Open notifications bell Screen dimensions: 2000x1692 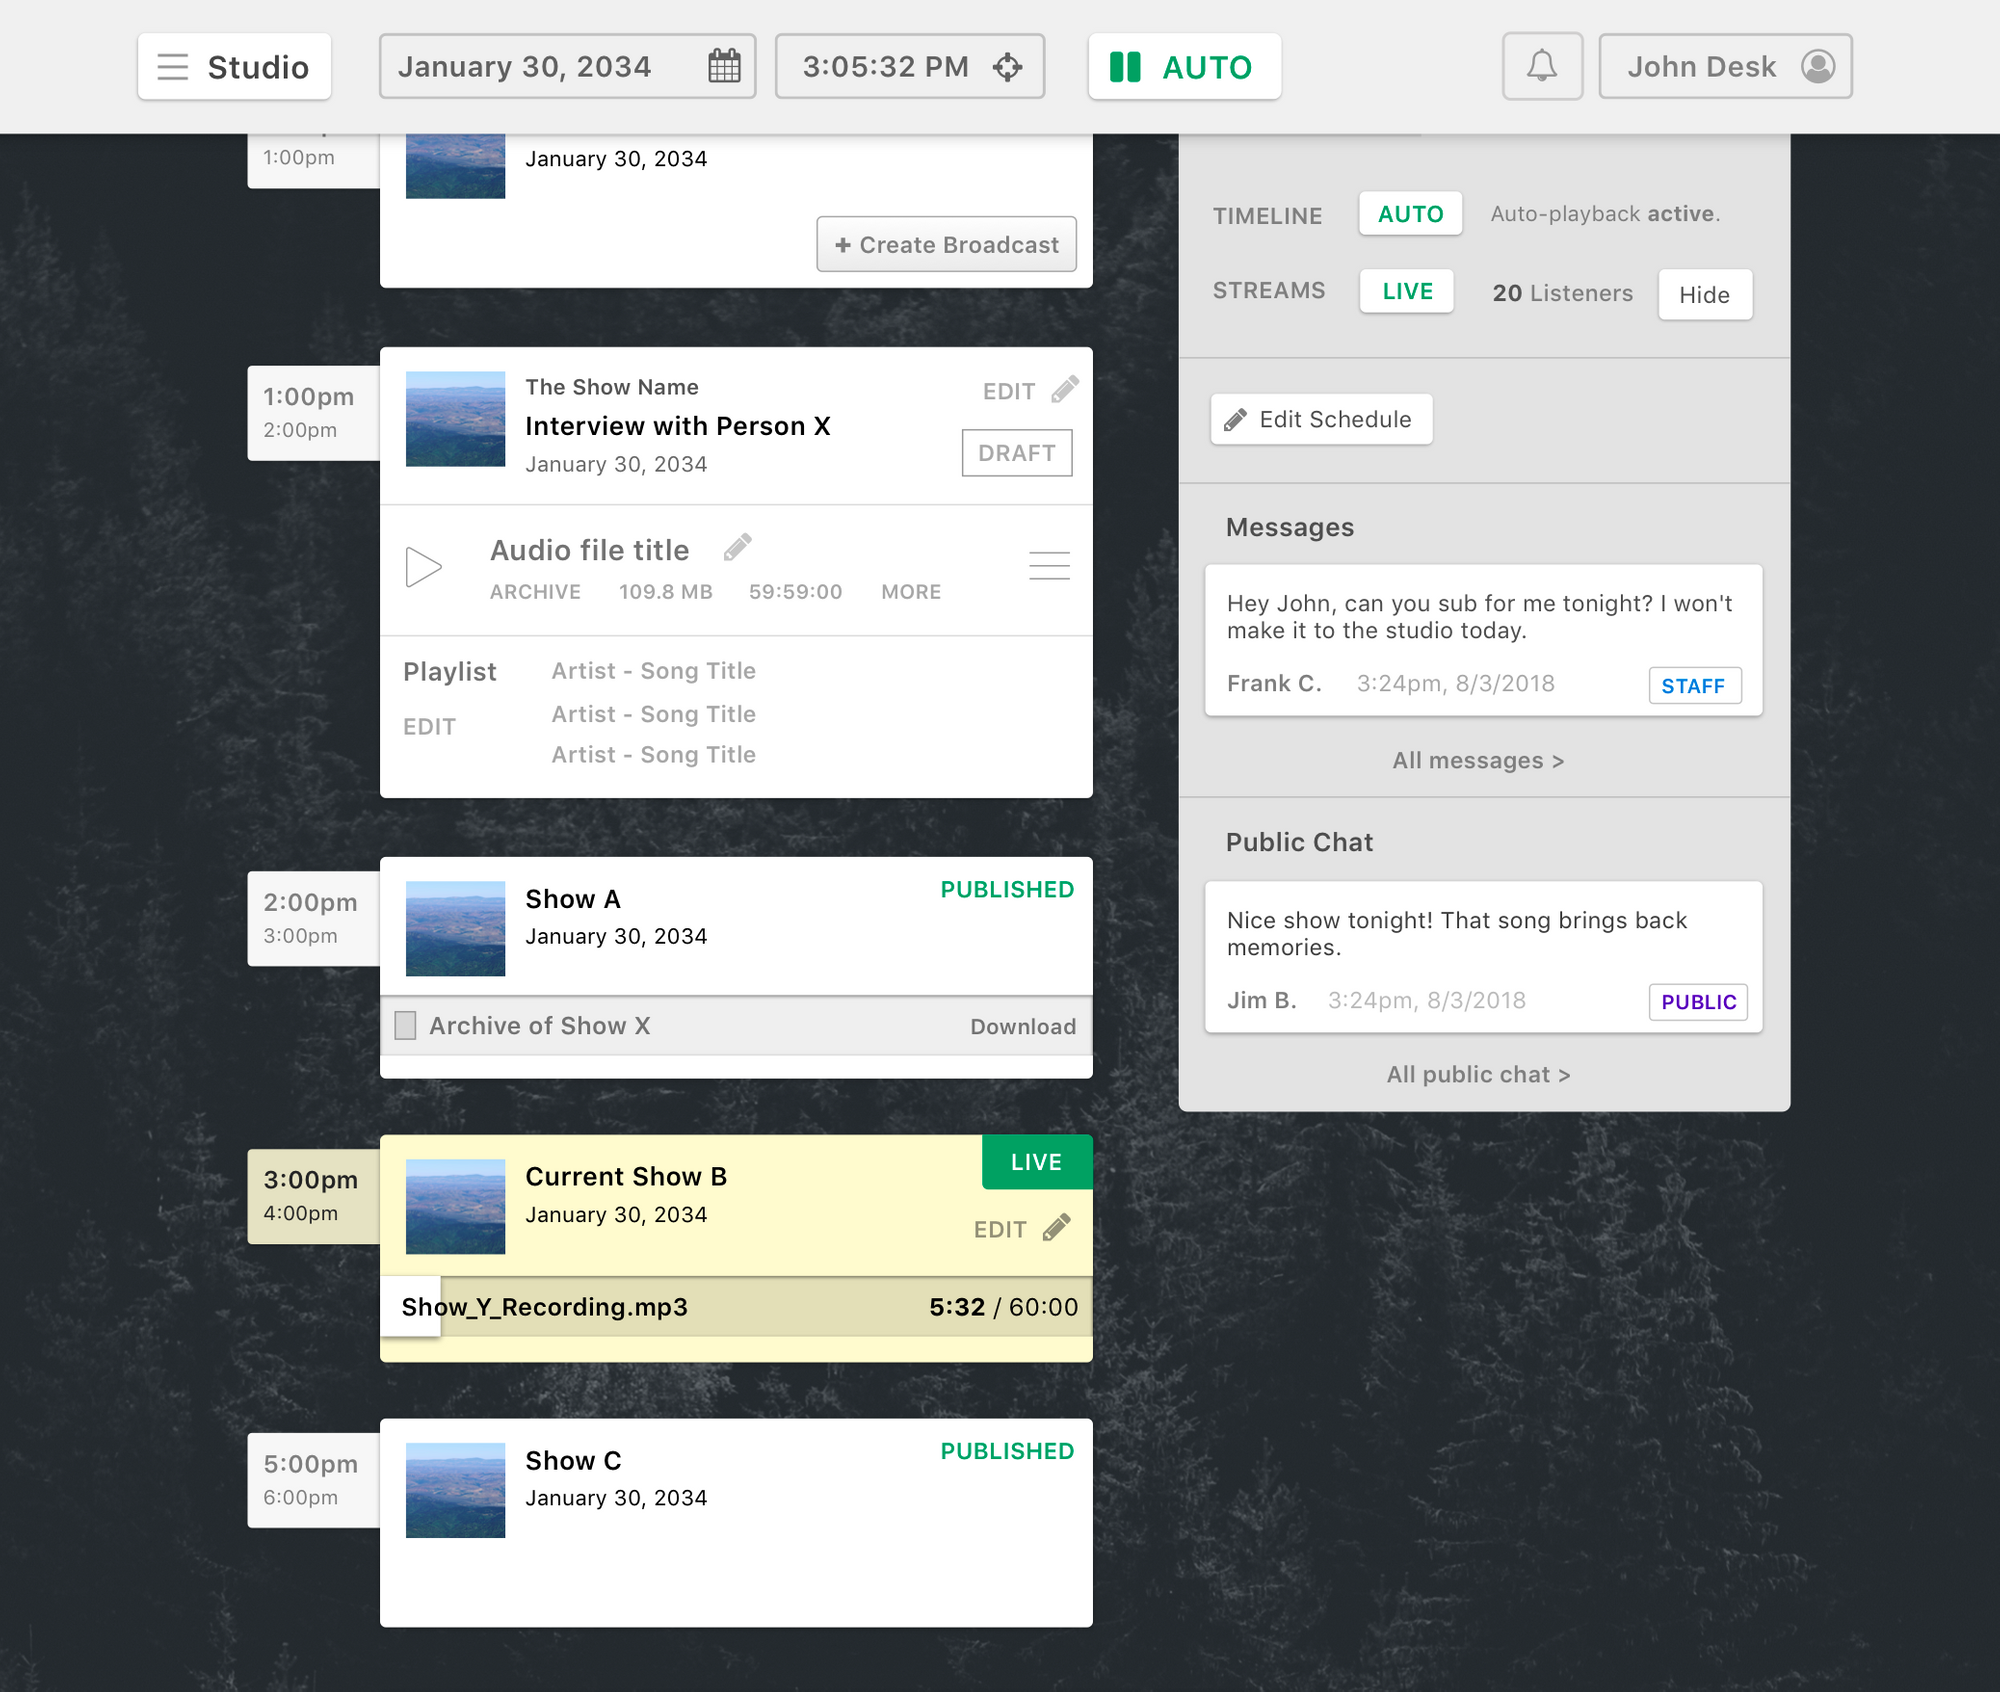(x=1542, y=66)
